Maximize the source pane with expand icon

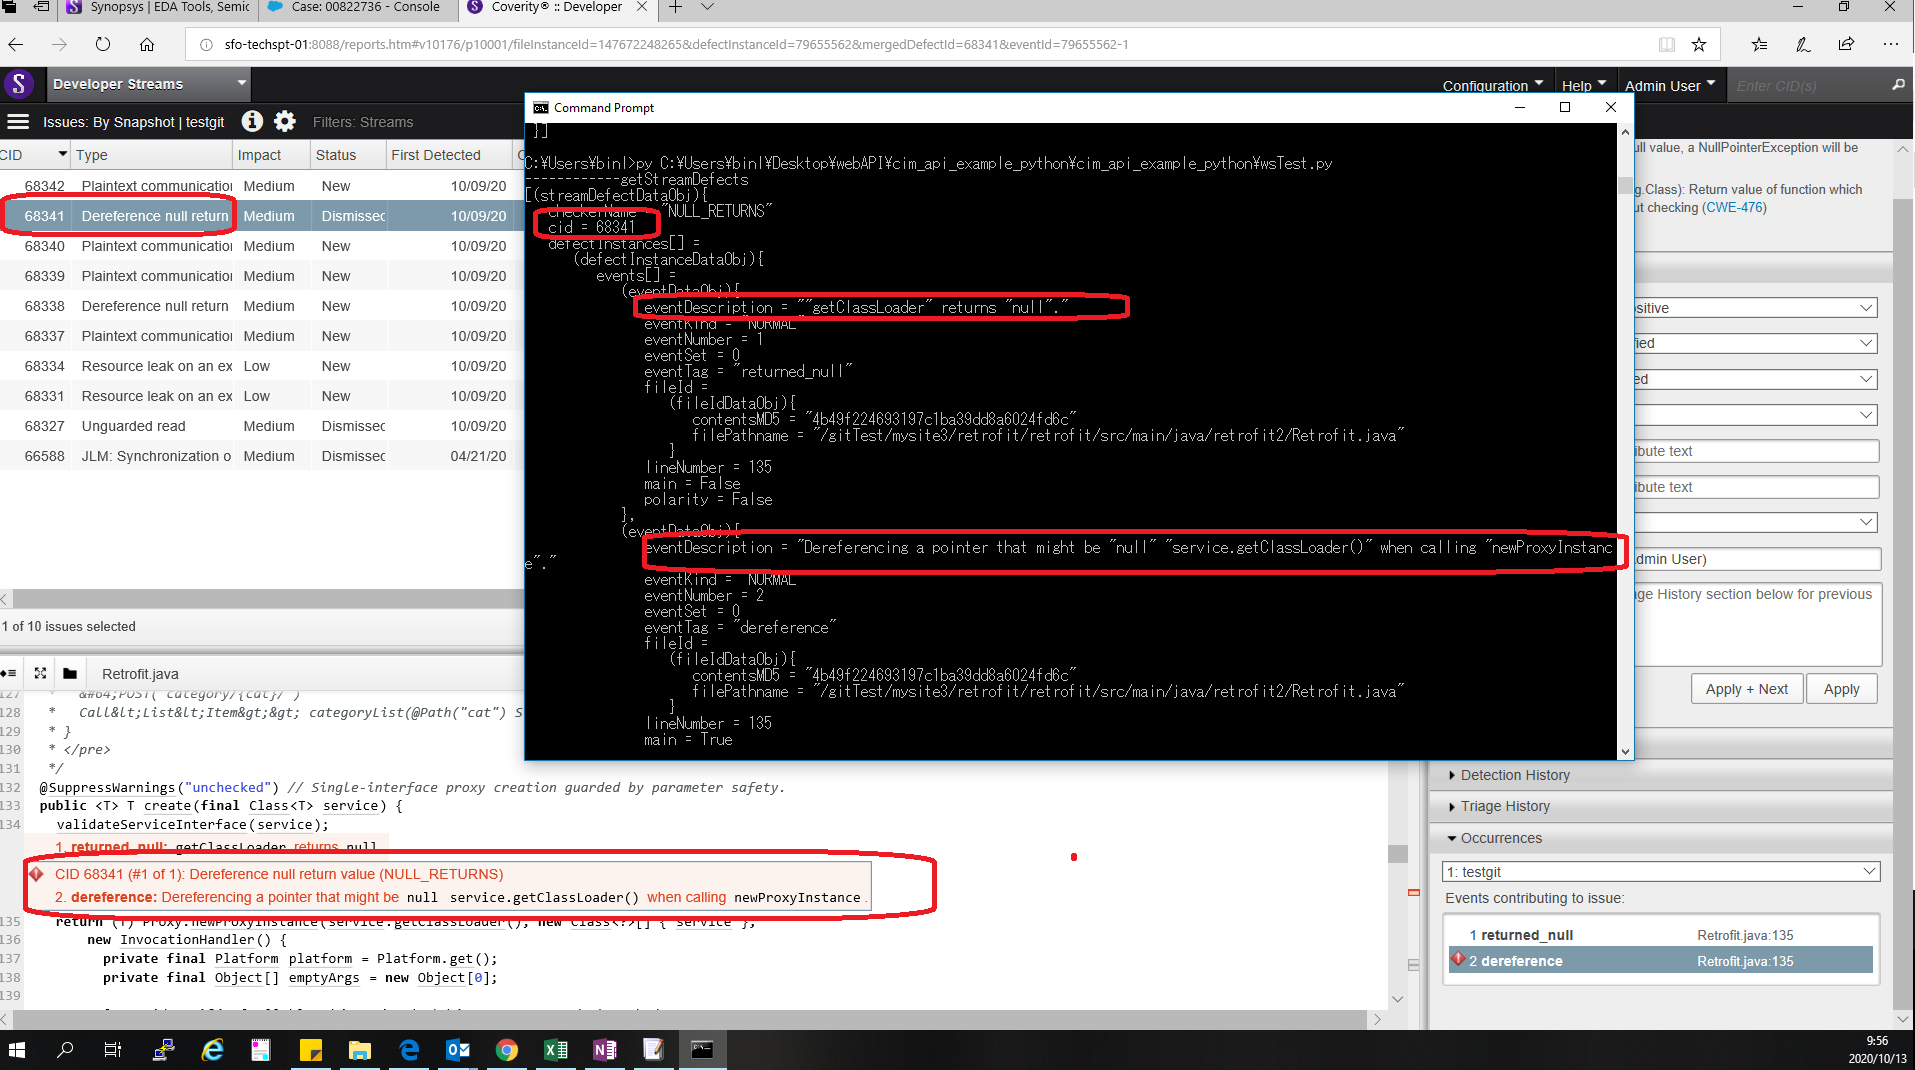coord(40,673)
